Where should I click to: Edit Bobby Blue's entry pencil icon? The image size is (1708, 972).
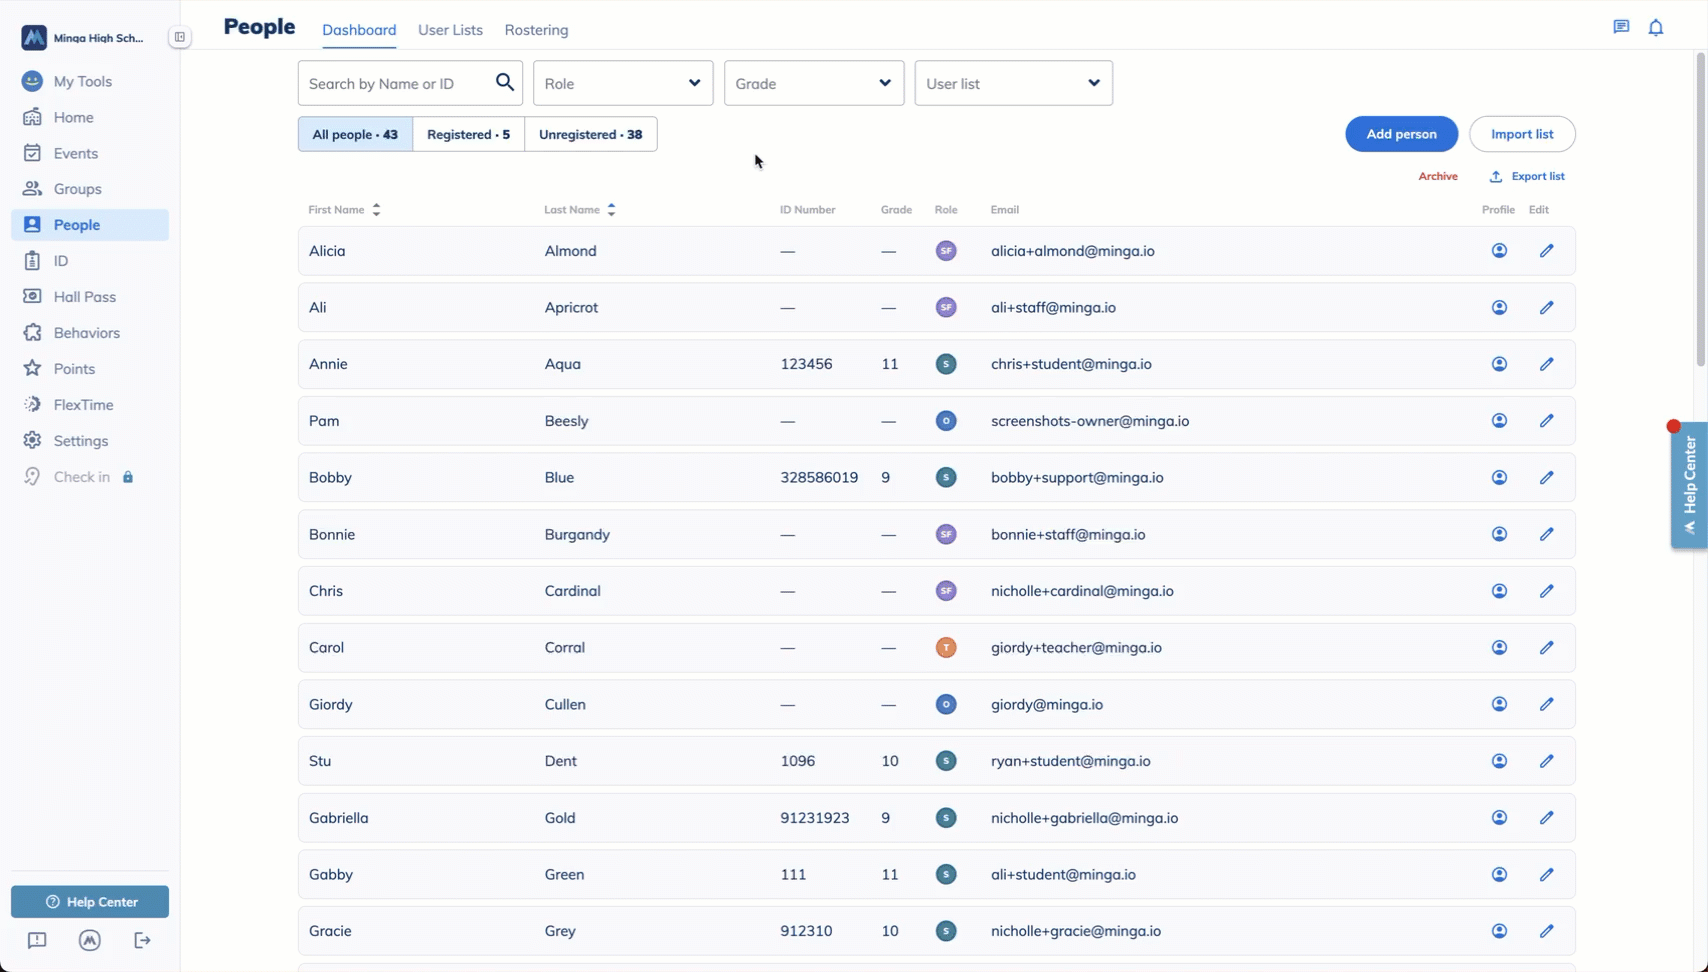pyautogui.click(x=1546, y=478)
